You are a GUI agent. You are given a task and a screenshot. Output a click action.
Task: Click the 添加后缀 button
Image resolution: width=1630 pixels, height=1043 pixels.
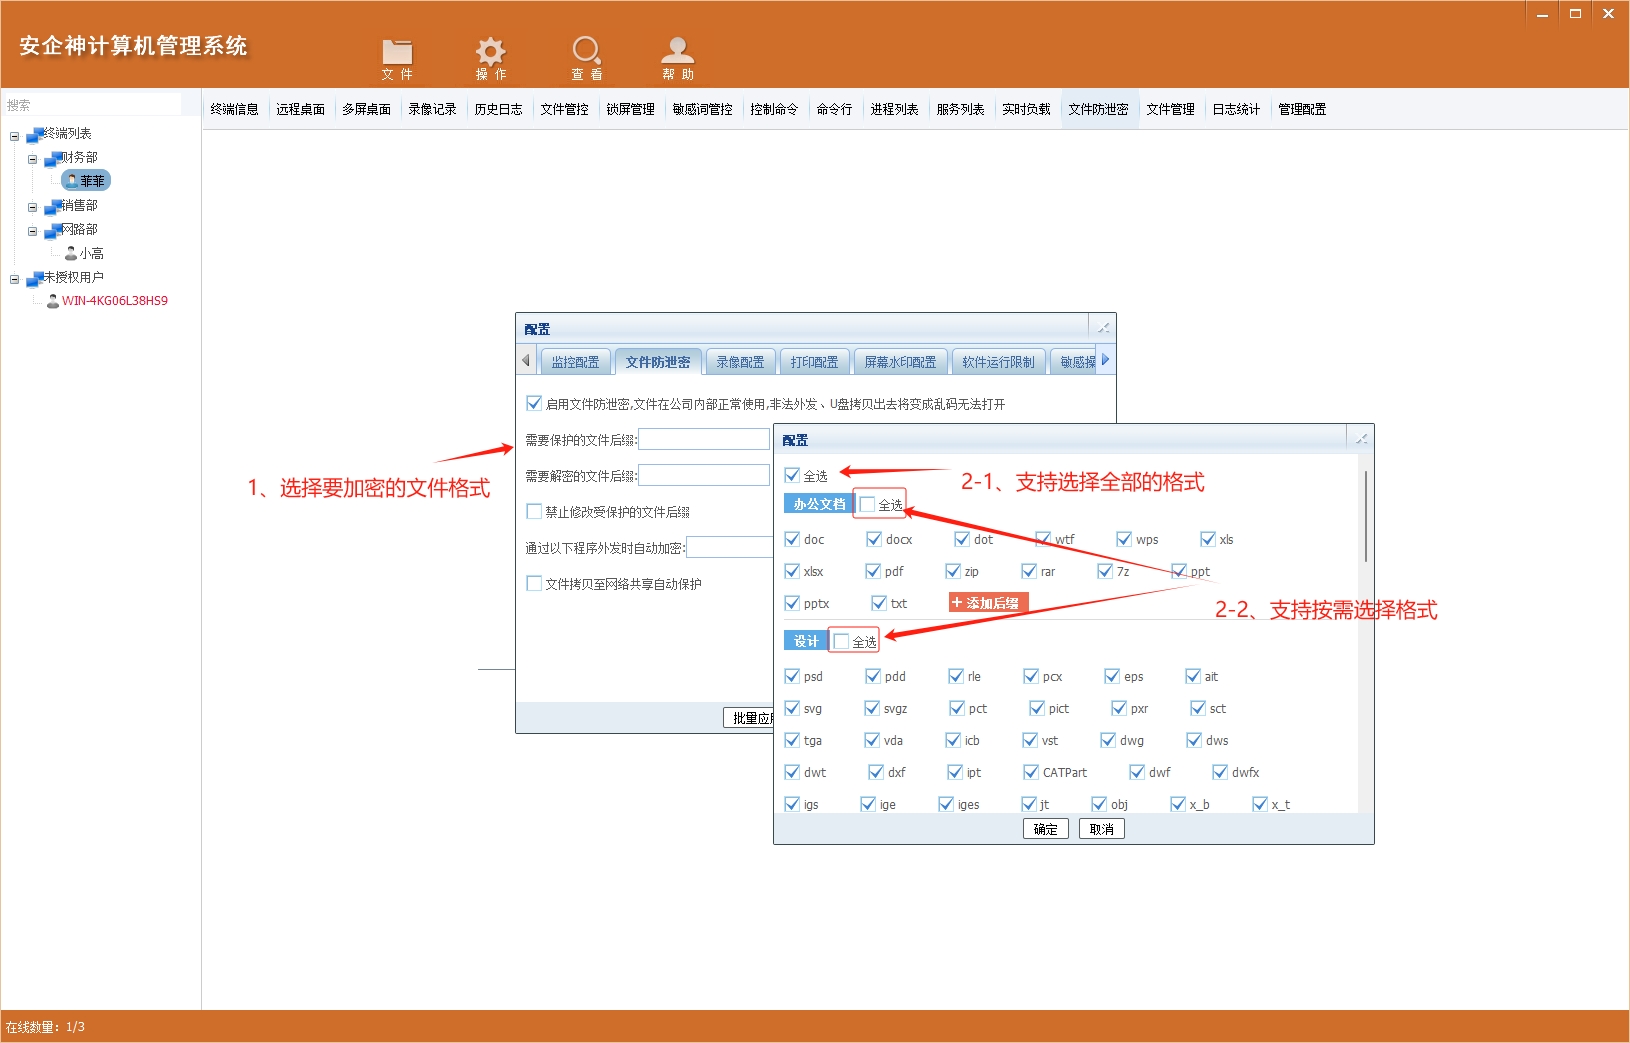(x=987, y=603)
